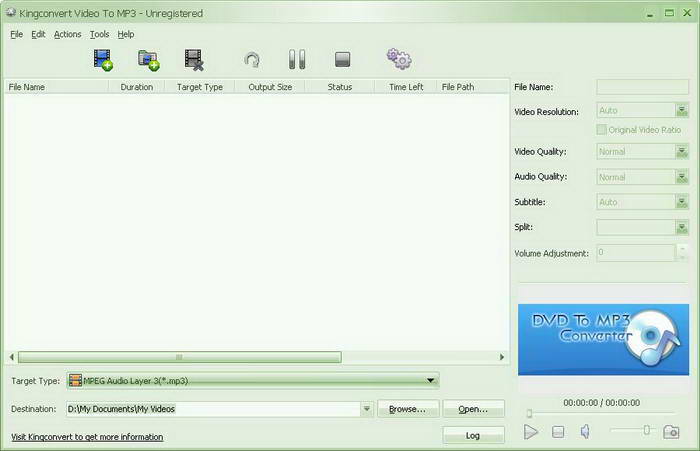Viewport: 700px width, 451px height.
Task: Open Video Resolution dropdown
Action: (682, 110)
